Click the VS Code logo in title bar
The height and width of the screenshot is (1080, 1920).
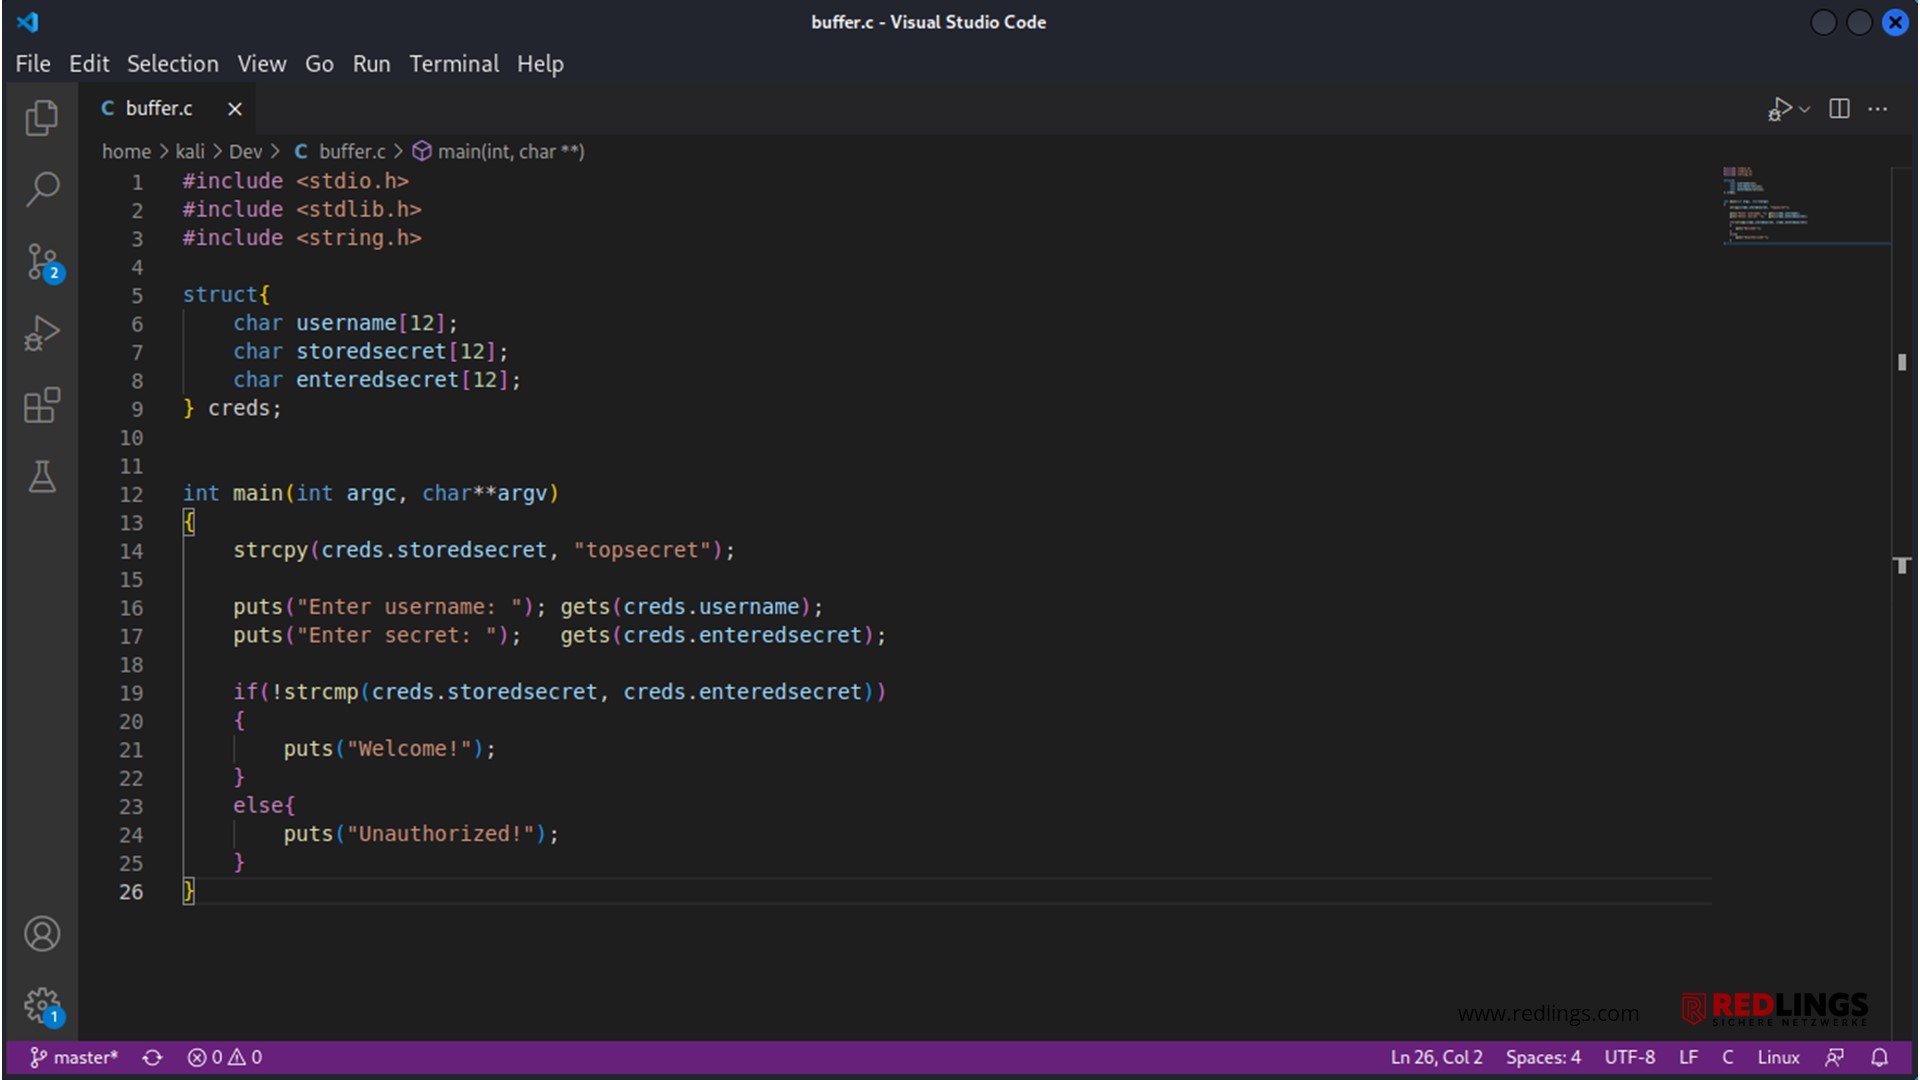[28, 22]
